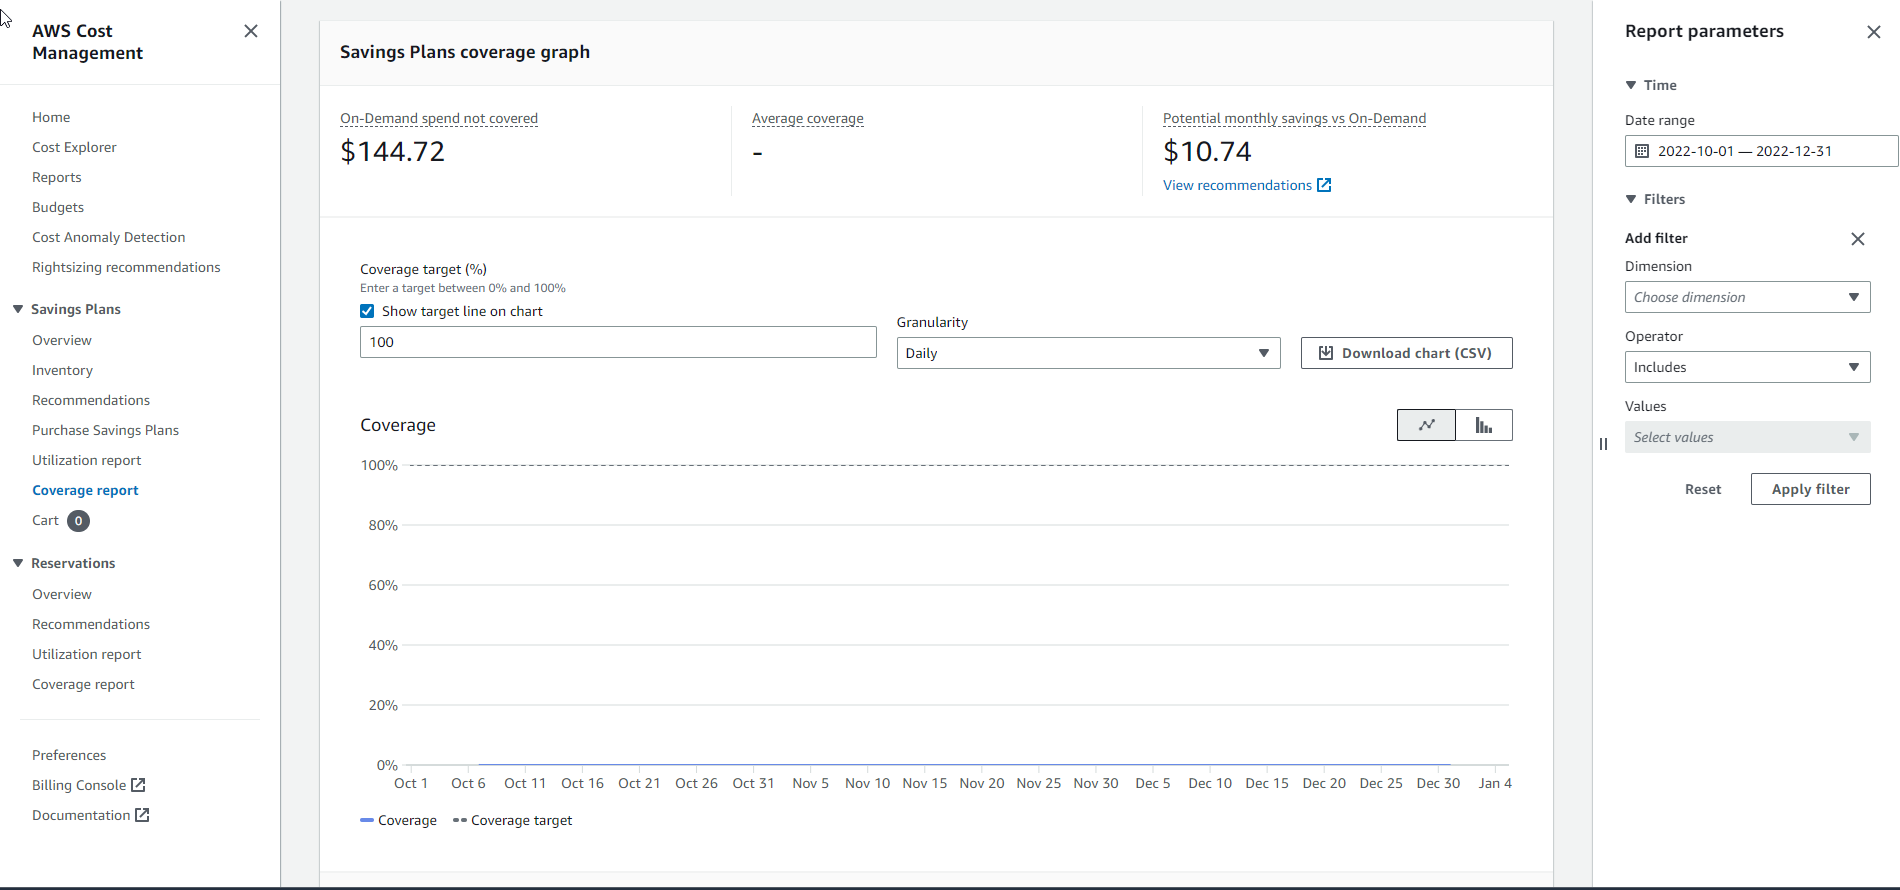Open Reservations Utilization report

[87, 654]
